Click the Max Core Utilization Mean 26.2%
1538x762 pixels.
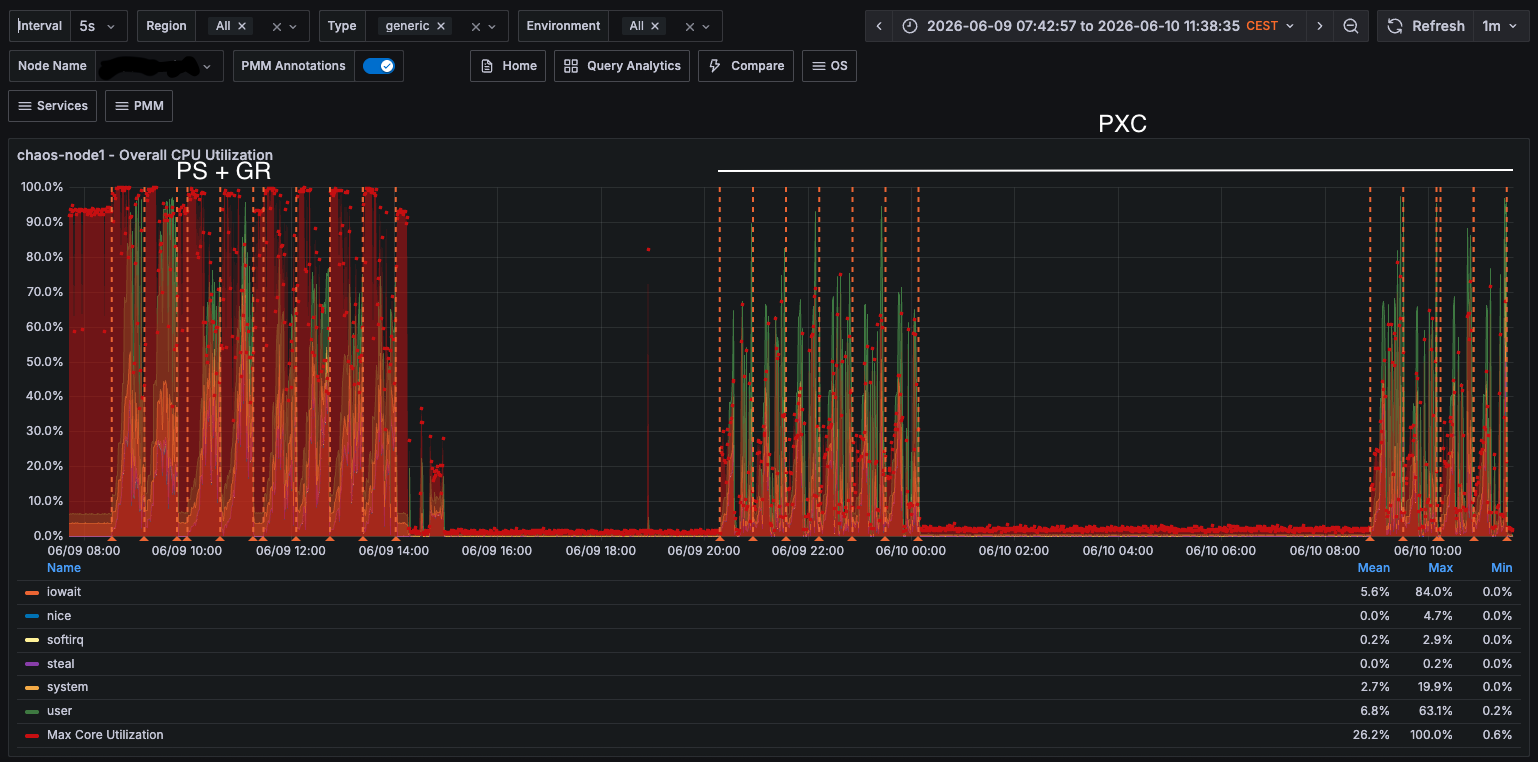[1371, 735]
